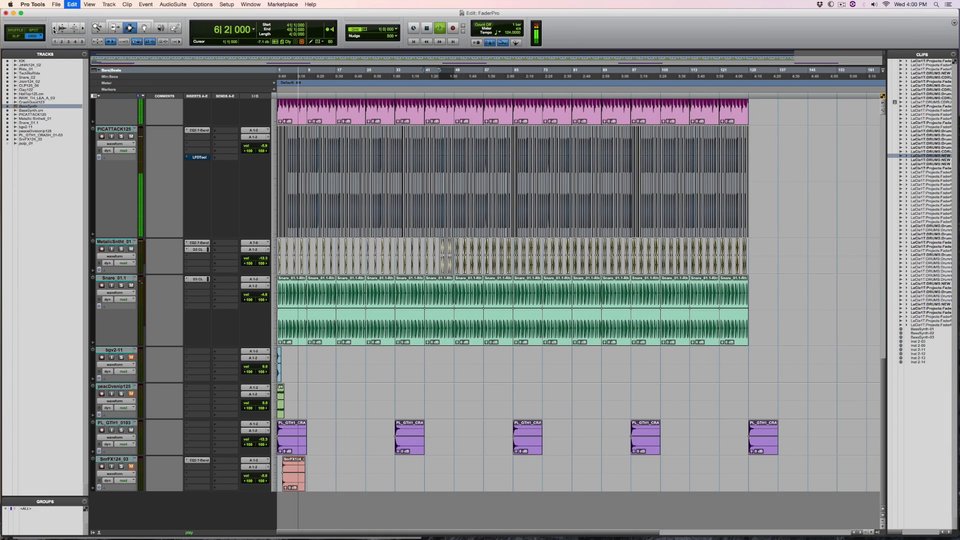
Task: Open automation mode dropdown on SnrFX124 track
Action: [x=125, y=481]
